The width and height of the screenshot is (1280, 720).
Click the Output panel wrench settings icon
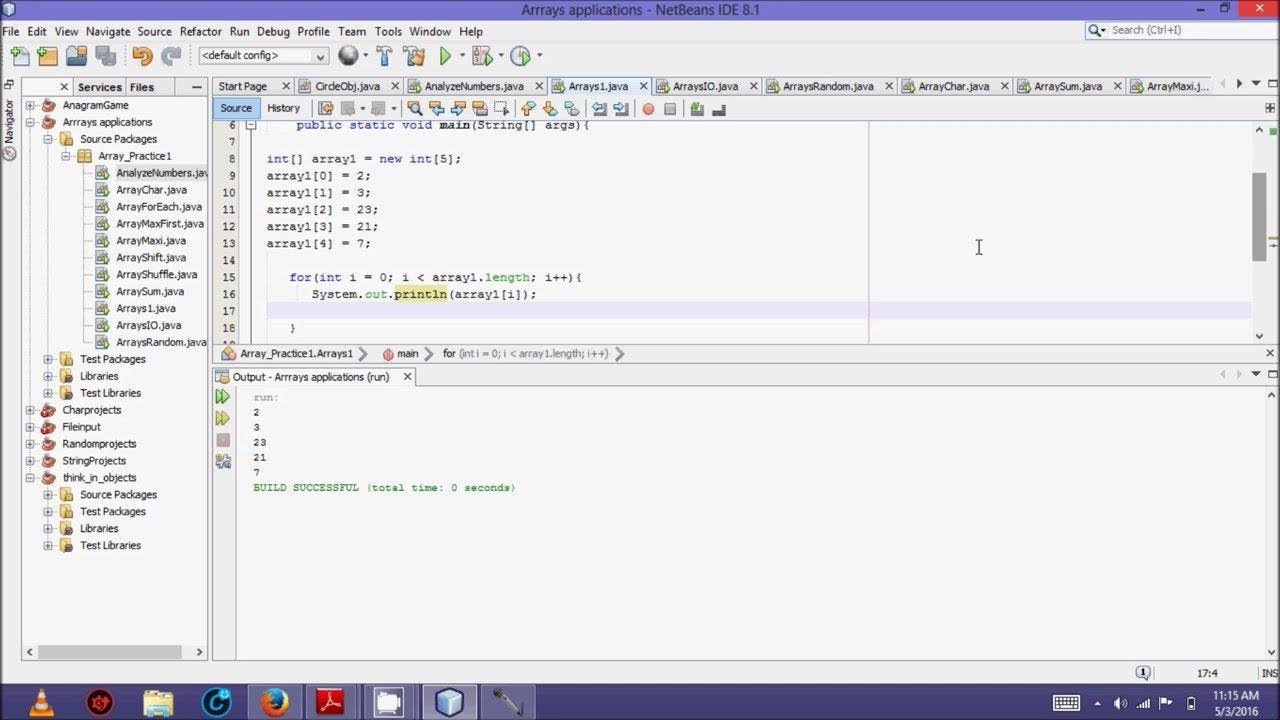tap(223, 461)
